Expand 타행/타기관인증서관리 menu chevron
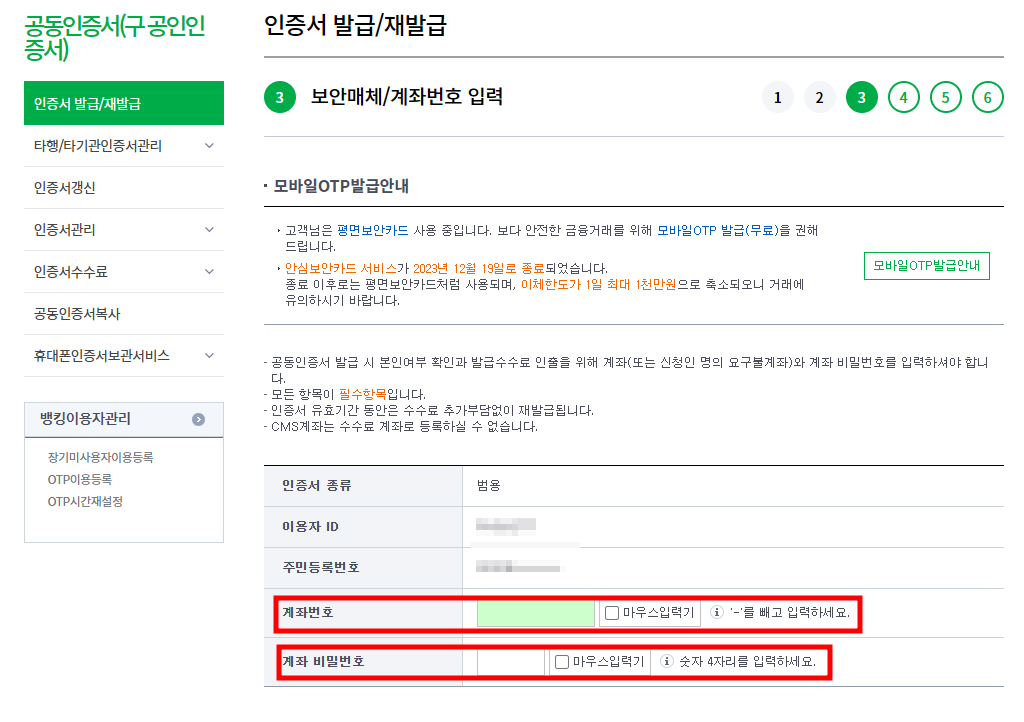The height and width of the screenshot is (722, 1024). click(x=209, y=146)
